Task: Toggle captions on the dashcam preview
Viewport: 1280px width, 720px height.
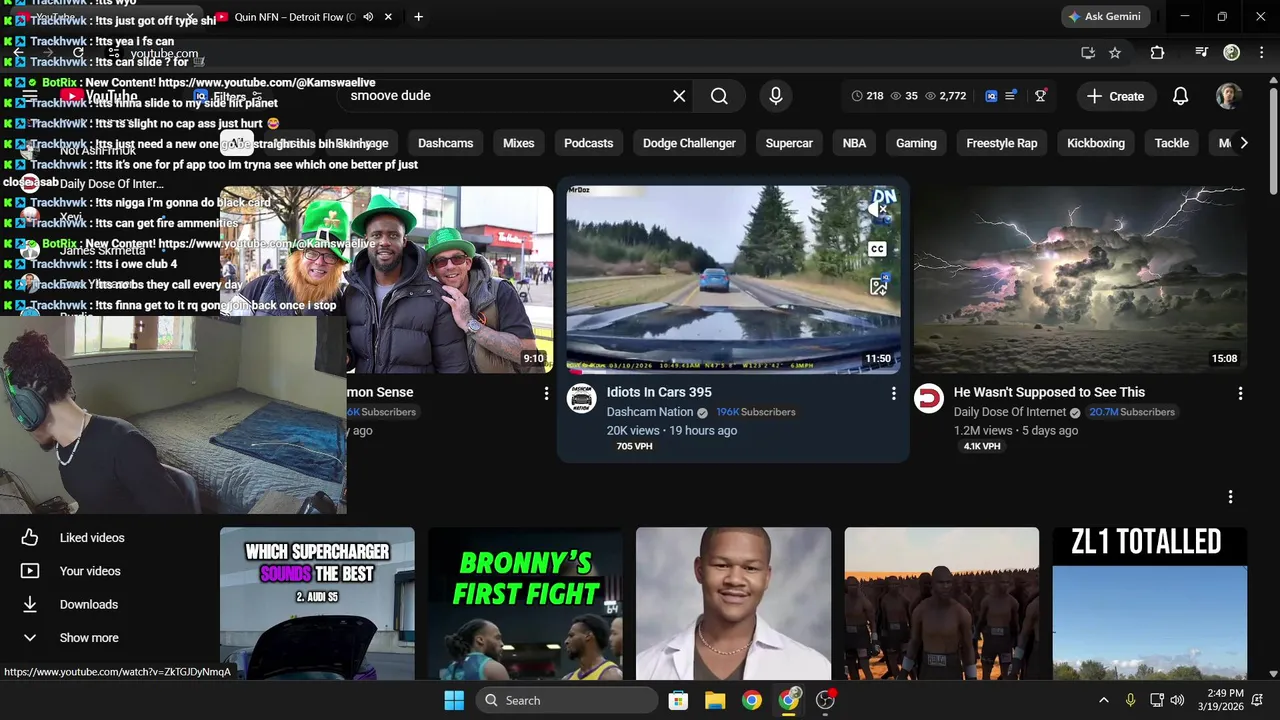Action: 877,249
